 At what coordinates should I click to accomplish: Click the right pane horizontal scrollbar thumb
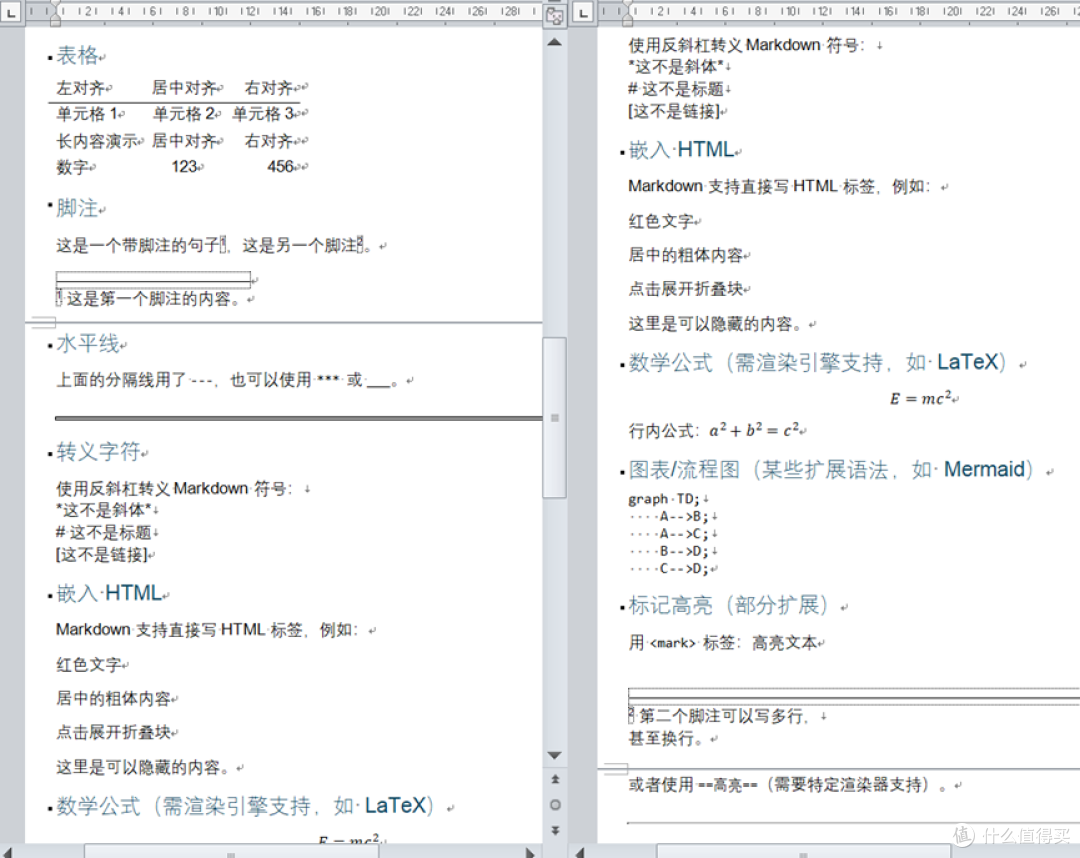coord(803,852)
